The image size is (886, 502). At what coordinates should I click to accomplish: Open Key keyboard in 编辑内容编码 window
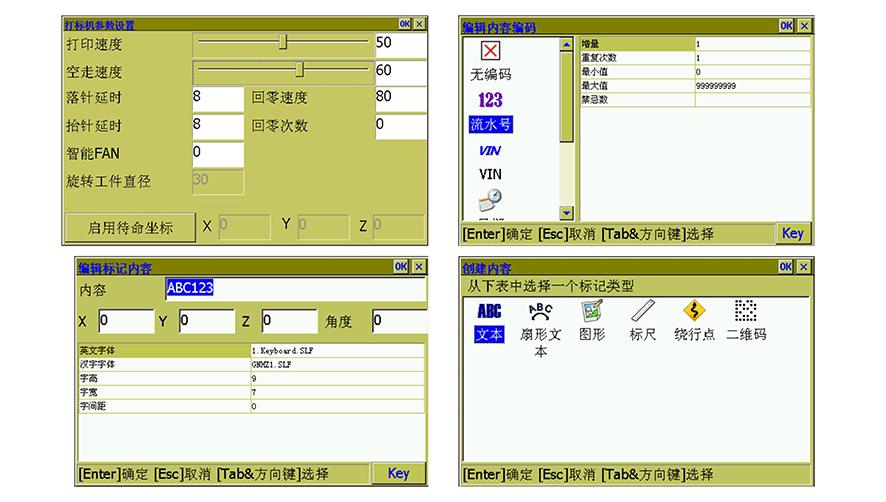(792, 233)
